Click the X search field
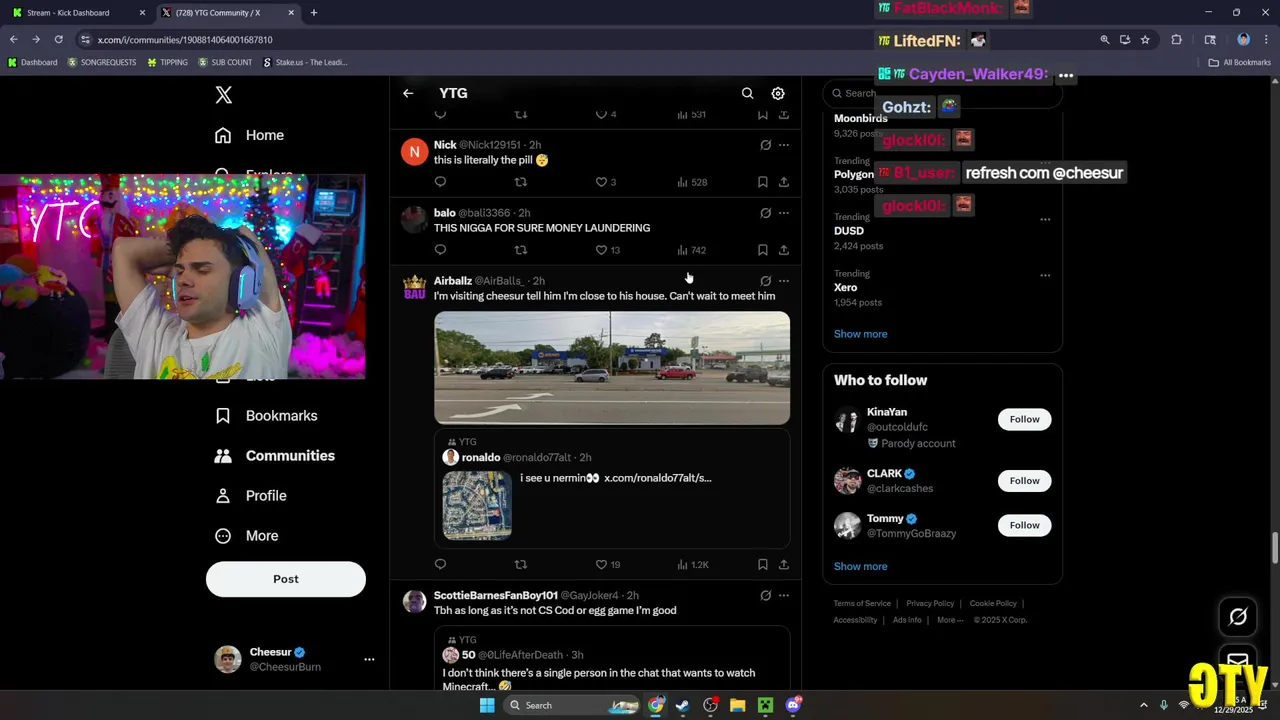The image size is (1280, 720). click(x=942, y=93)
